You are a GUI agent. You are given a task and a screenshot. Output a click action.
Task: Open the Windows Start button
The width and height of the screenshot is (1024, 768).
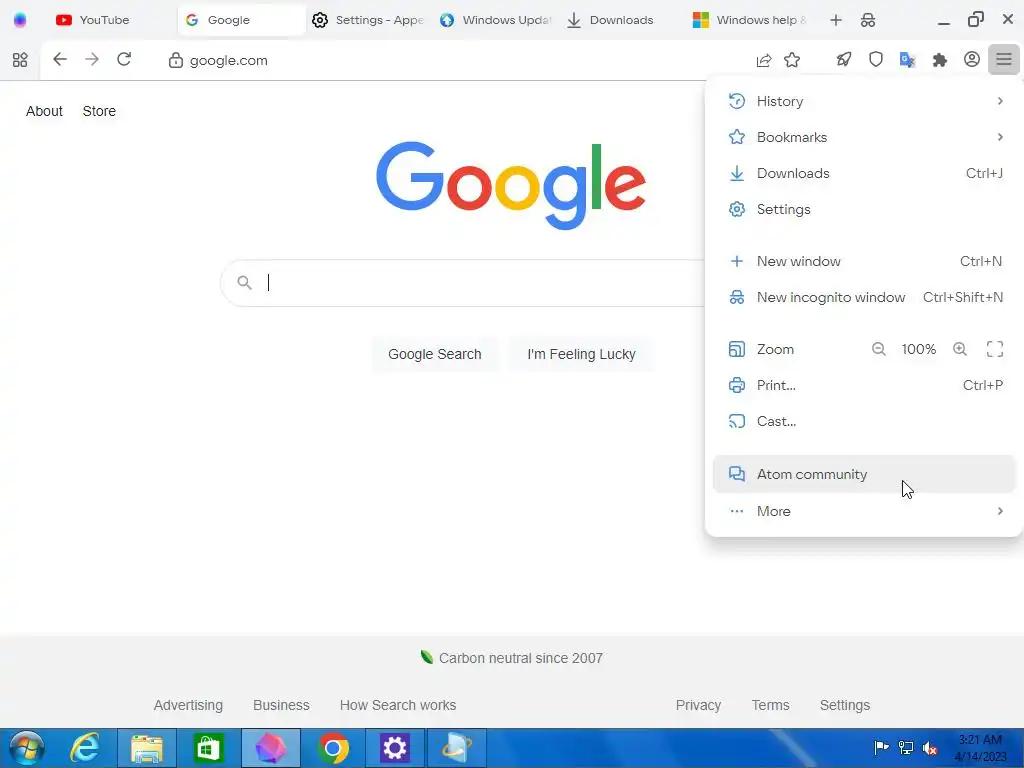click(27, 748)
